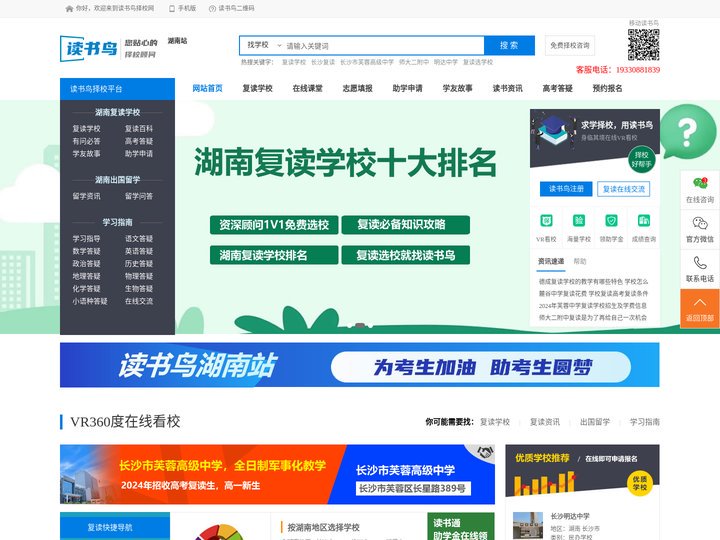Open 网站首页 in the top navigation
The height and width of the screenshot is (540, 720).
pos(208,88)
